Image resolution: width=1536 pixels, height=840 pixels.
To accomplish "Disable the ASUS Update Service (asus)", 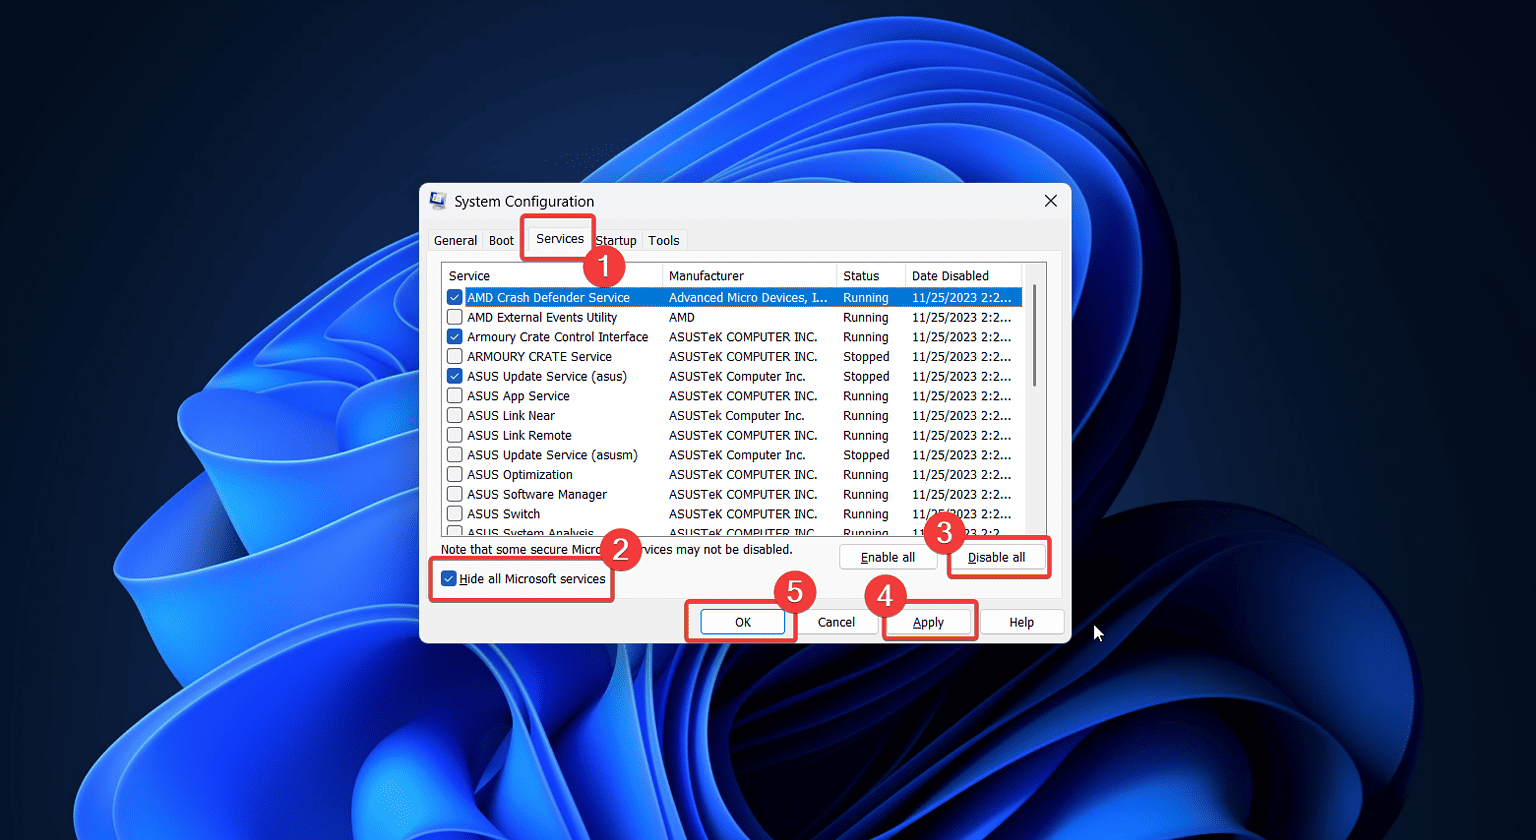I will tap(455, 376).
